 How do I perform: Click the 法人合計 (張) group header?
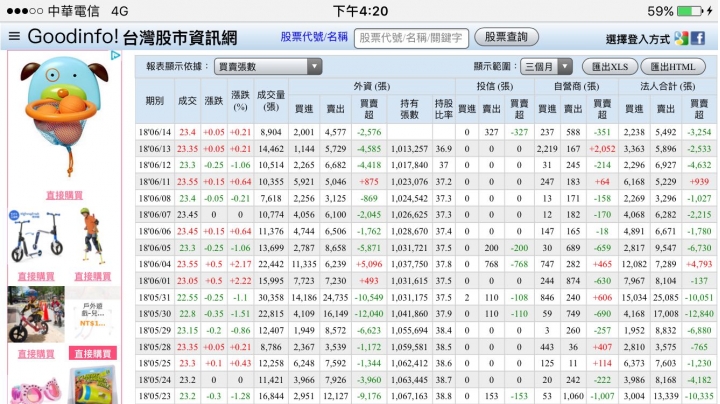668,86
